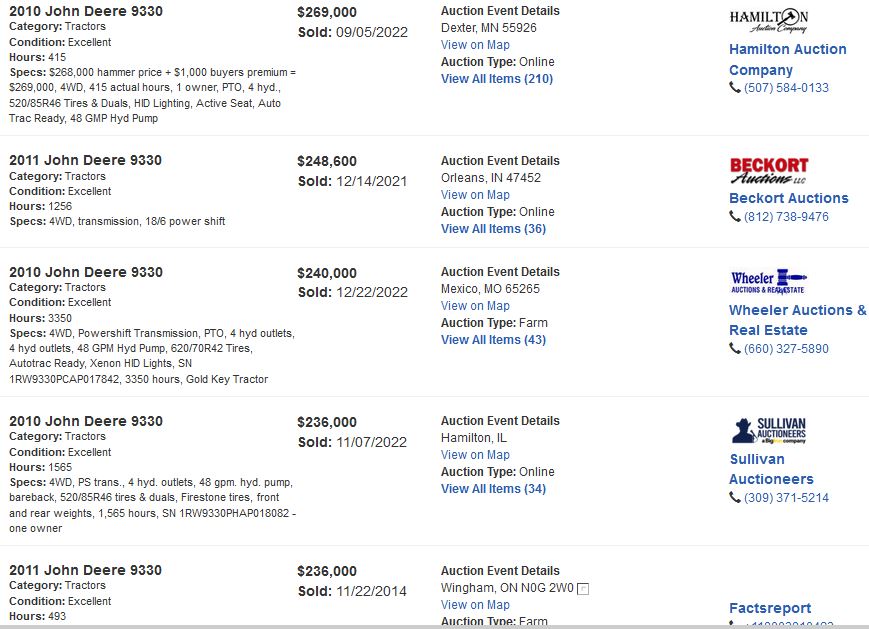Viewport: 869px width, 629px height.
Task: Click small box icon beside Wingham, ON
Action: click(x=583, y=589)
